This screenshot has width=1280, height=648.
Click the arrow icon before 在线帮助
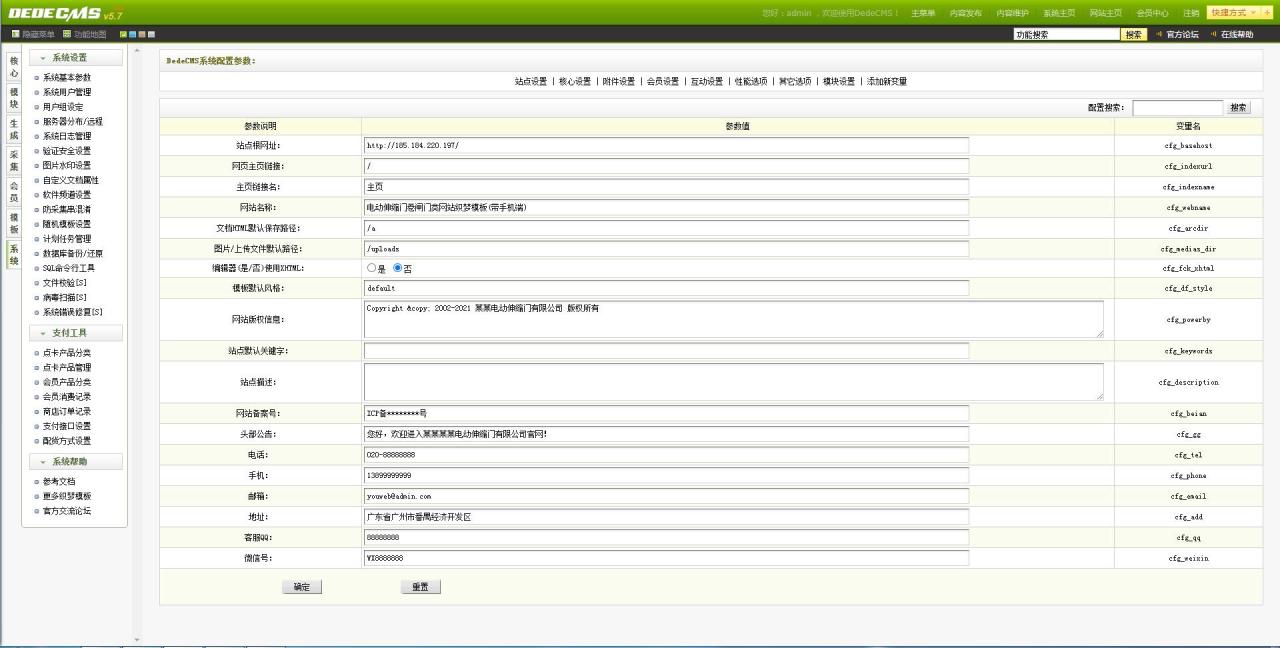click(1213, 34)
